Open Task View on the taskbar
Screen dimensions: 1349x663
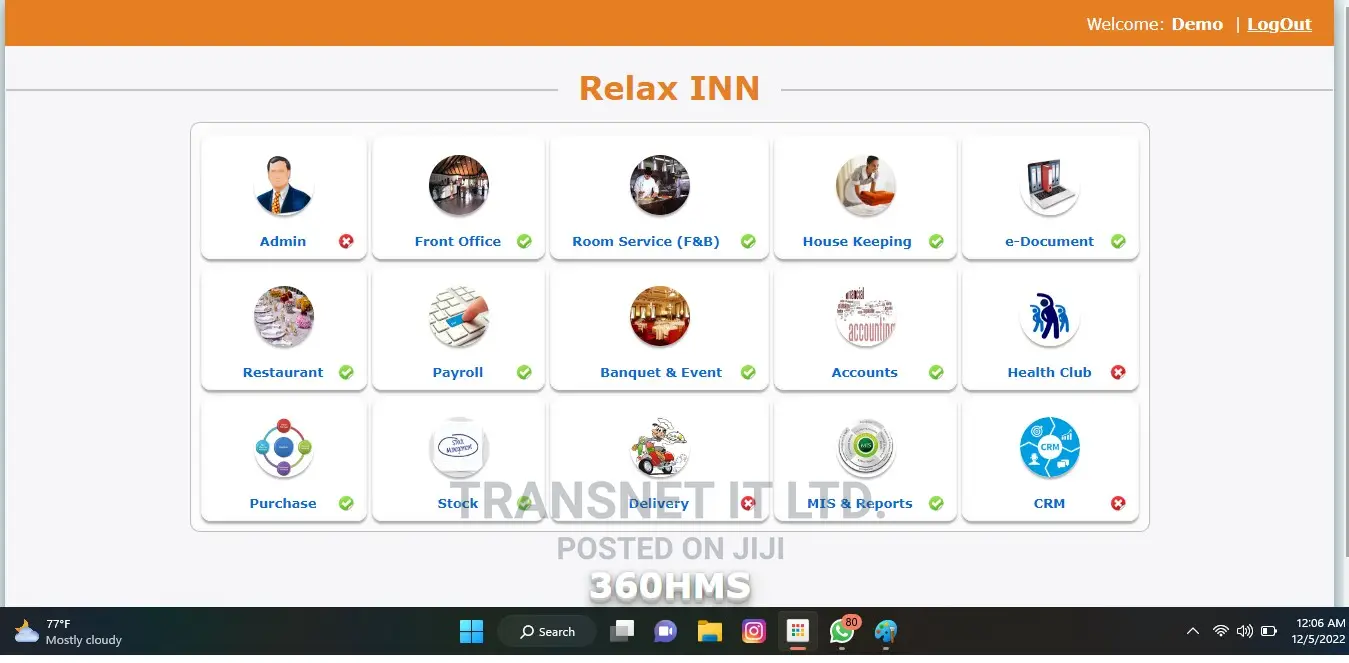click(622, 632)
